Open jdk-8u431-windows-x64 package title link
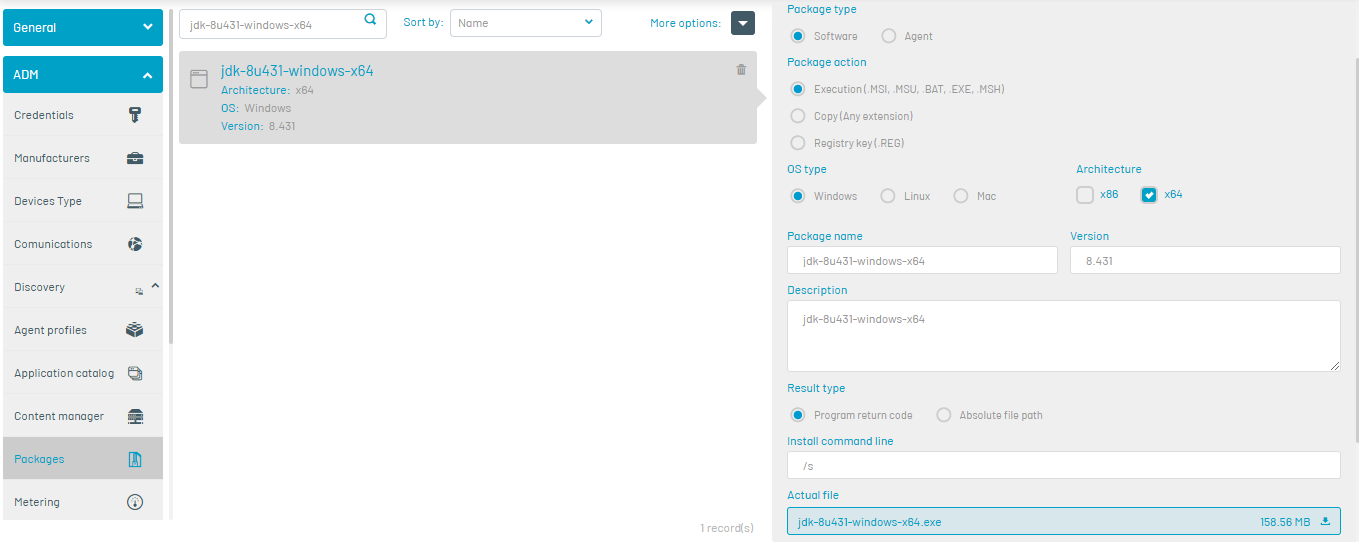The image size is (1359, 549). point(297,71)
